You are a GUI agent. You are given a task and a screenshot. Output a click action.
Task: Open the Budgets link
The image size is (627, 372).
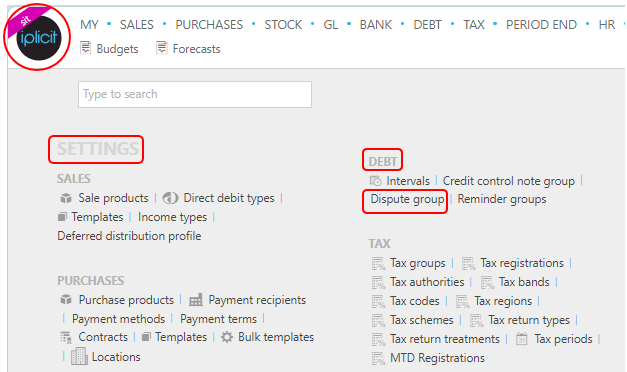[117, 49]
